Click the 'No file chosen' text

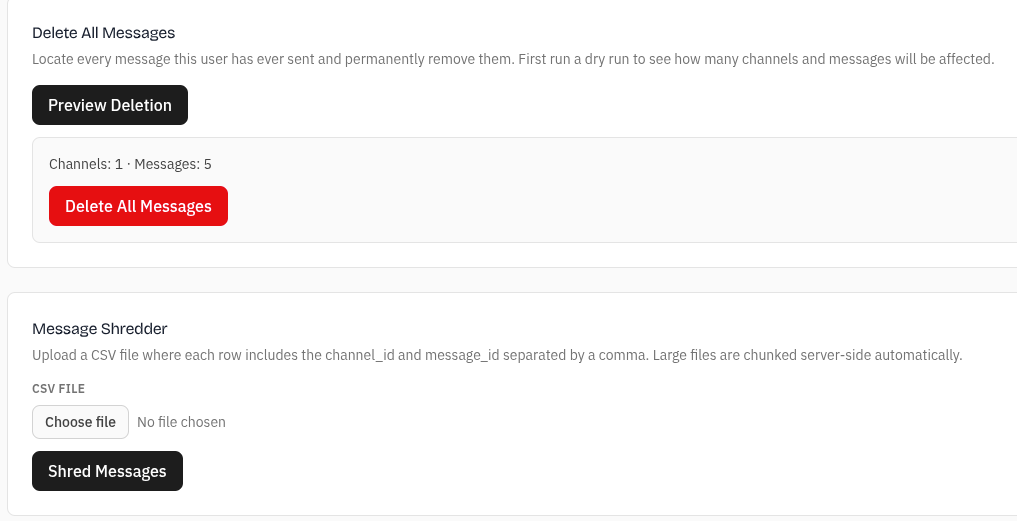[x=181, y=422]
